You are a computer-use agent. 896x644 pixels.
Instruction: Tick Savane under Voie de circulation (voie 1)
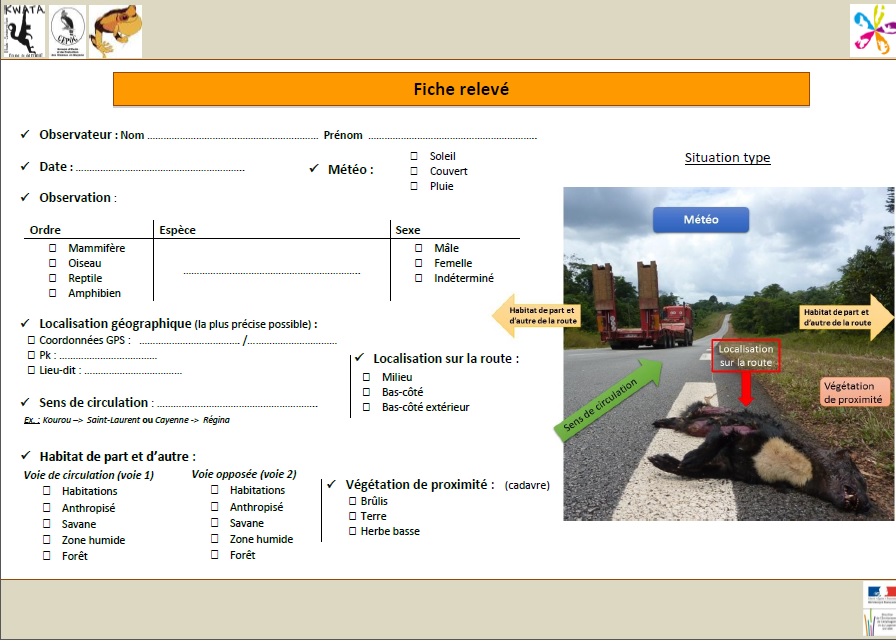47,523
